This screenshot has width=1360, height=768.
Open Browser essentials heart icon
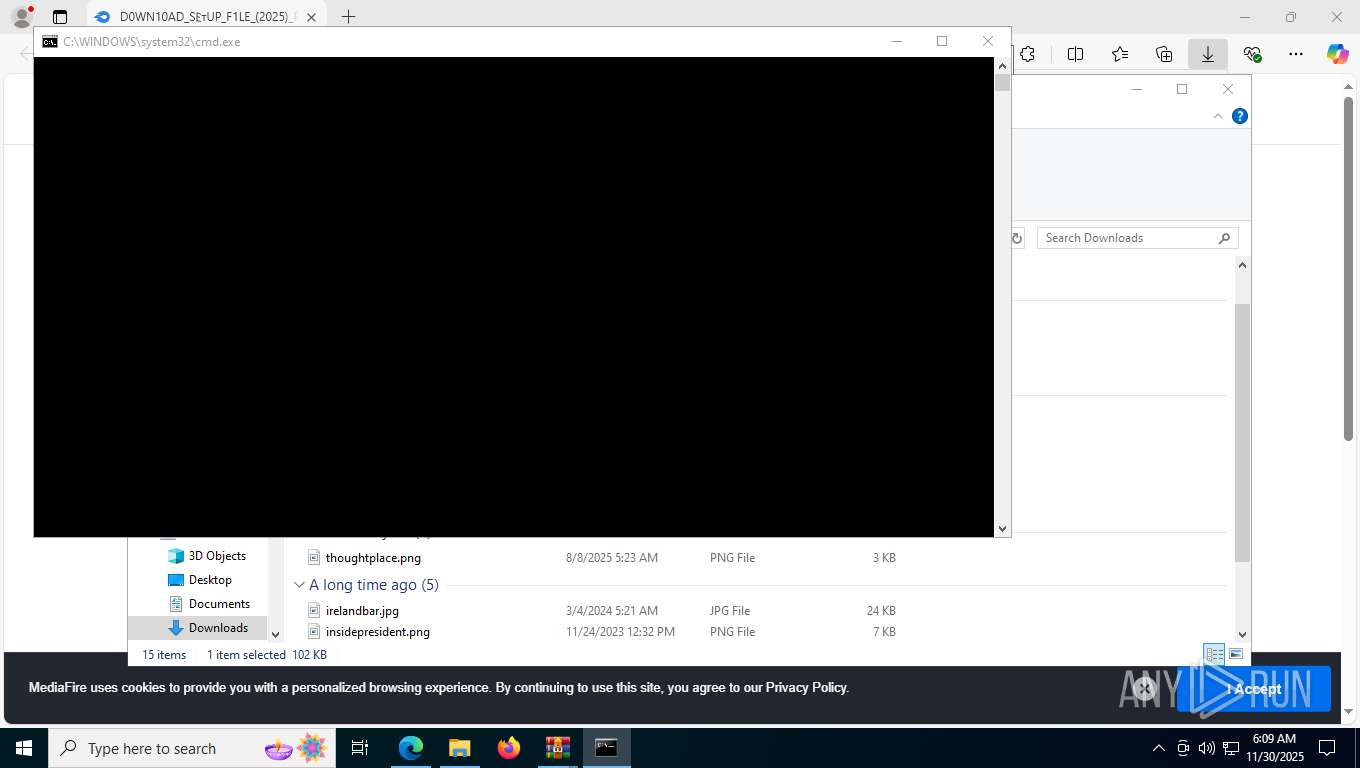coord(1252,54)
